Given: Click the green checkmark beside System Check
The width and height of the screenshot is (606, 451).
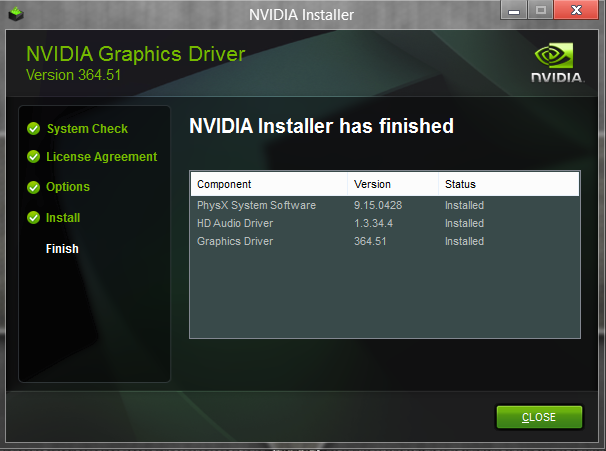Looking at the screenshot, I should point(34,129).
